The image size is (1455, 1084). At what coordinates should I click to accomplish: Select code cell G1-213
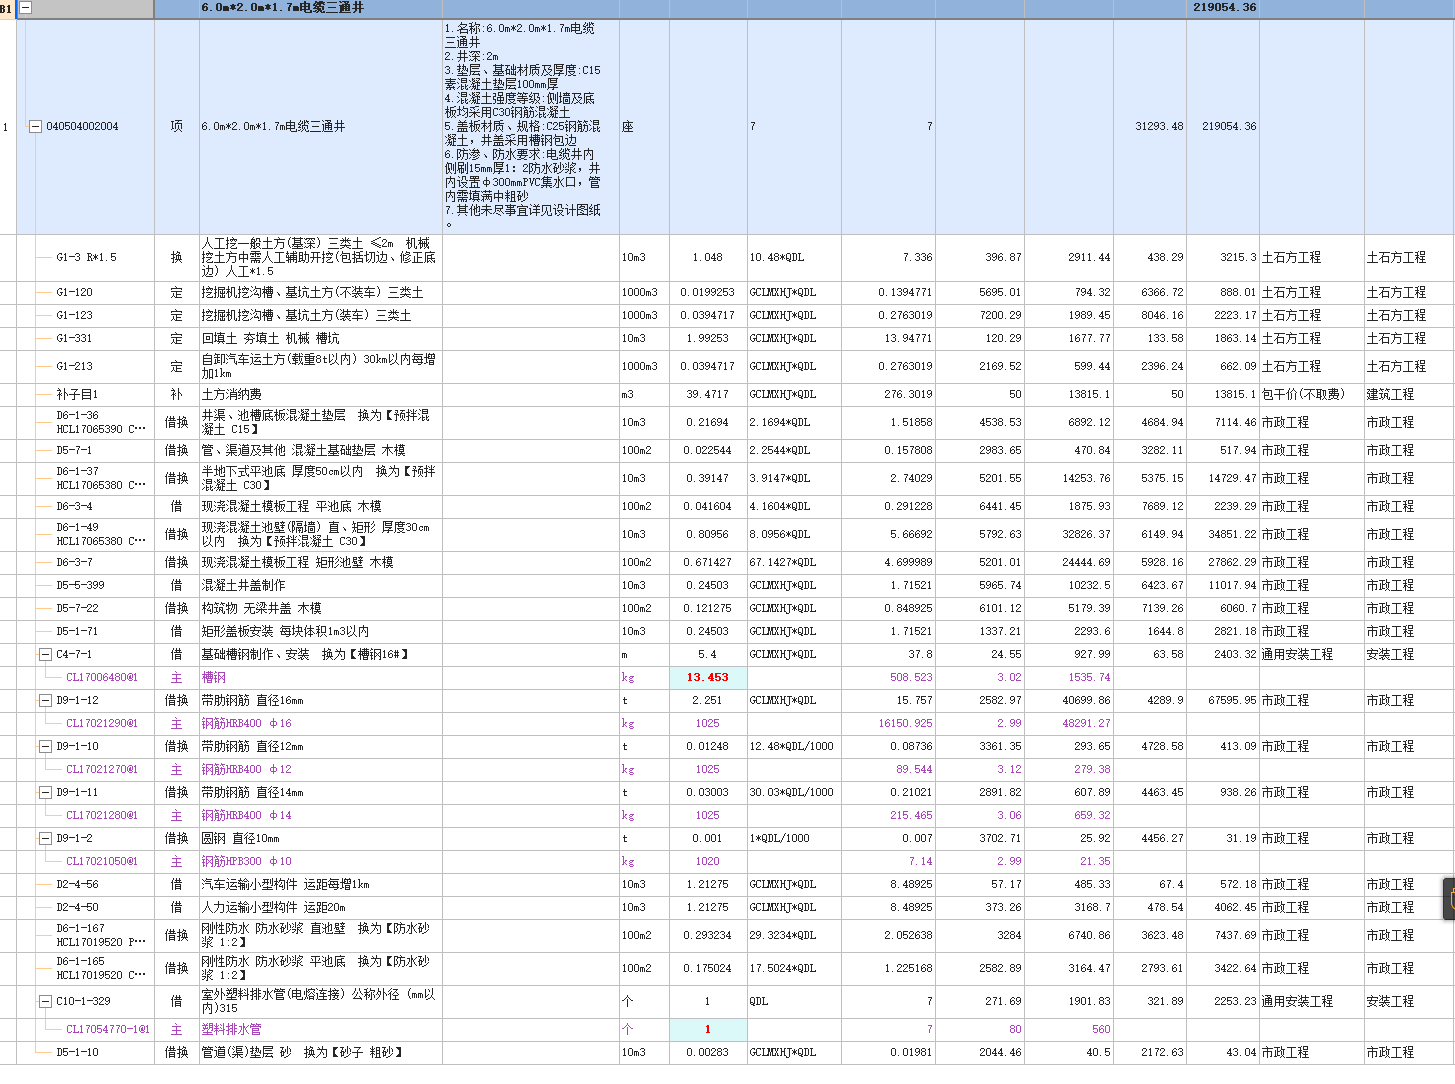(x=75, y=367)
